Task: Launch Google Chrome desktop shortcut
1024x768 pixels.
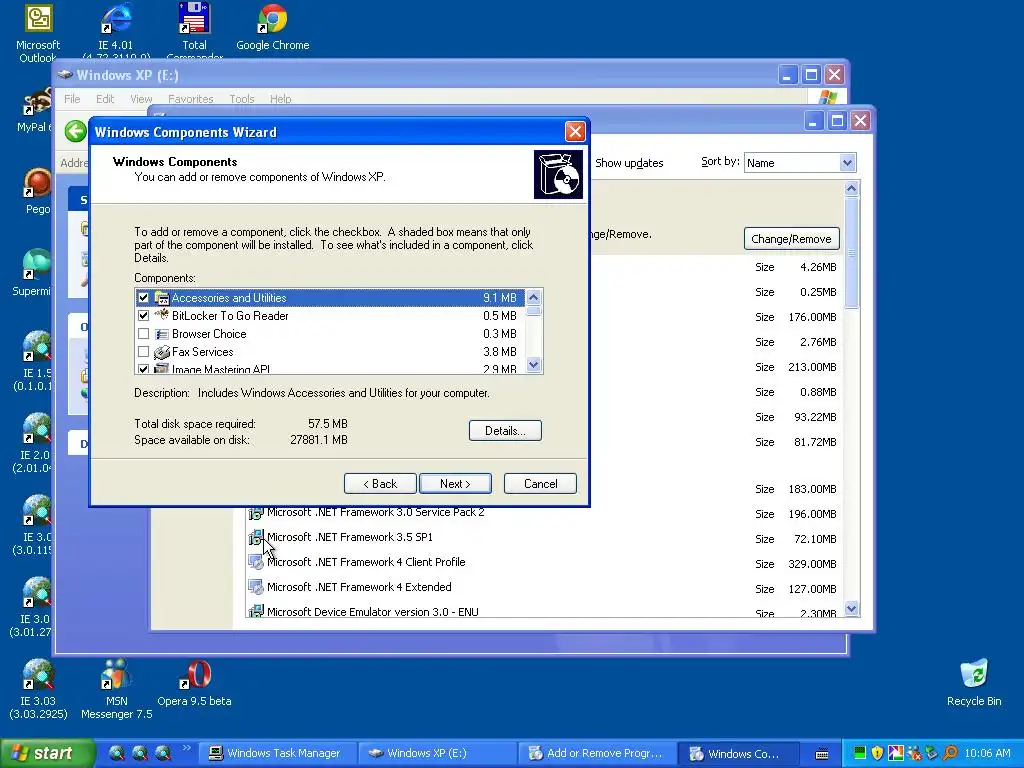Action: 272,29
